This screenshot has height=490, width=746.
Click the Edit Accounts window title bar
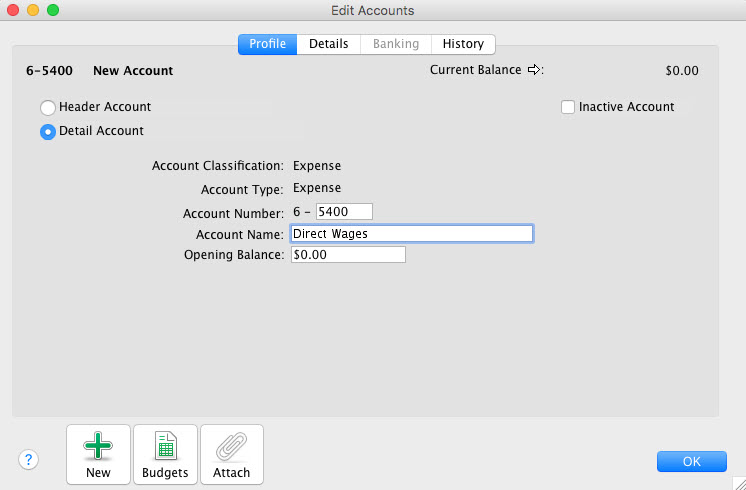372,10
